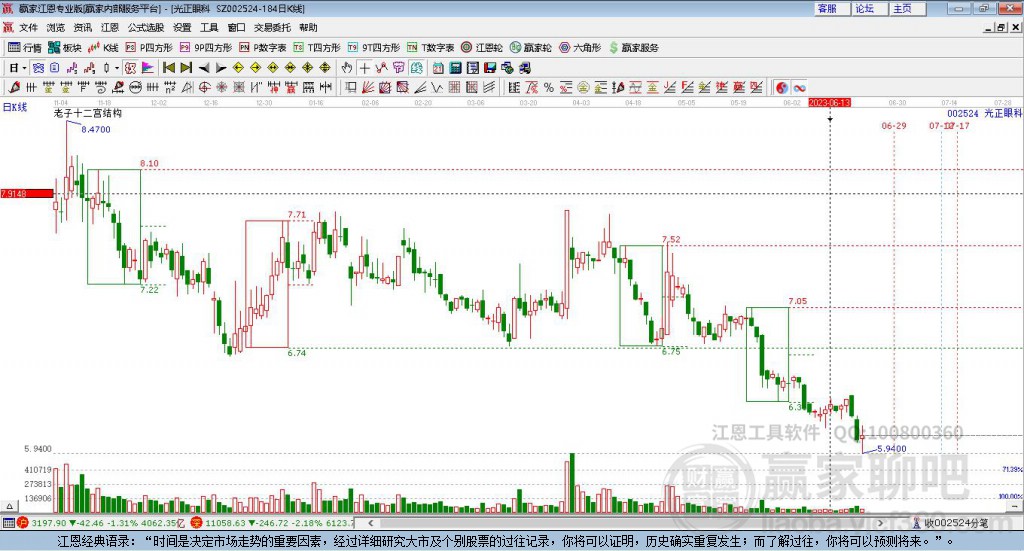Viewport: 1024px width, 551px height.
Task: Open 赢家服务 with the dollar icon
Action: click(x=633, y=48)
